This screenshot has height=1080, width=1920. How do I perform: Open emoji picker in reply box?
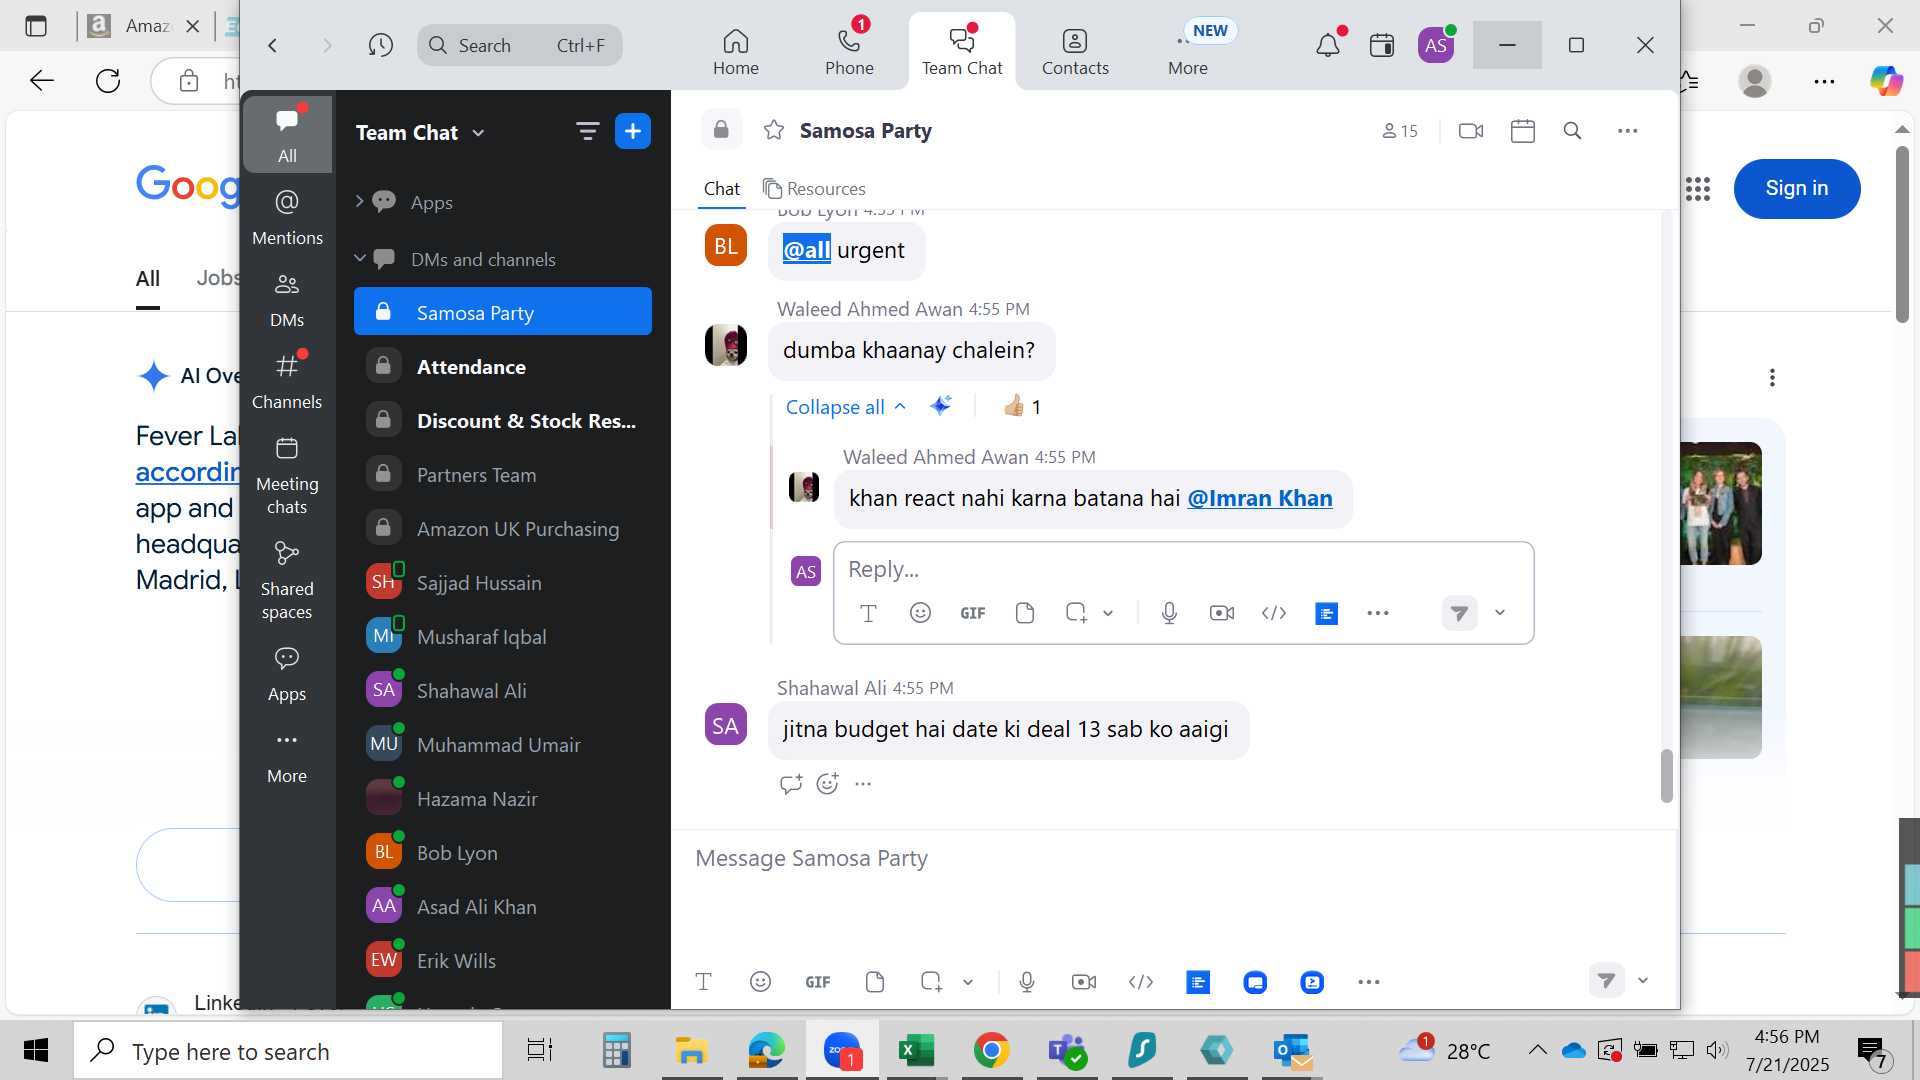tap(920, 613)
